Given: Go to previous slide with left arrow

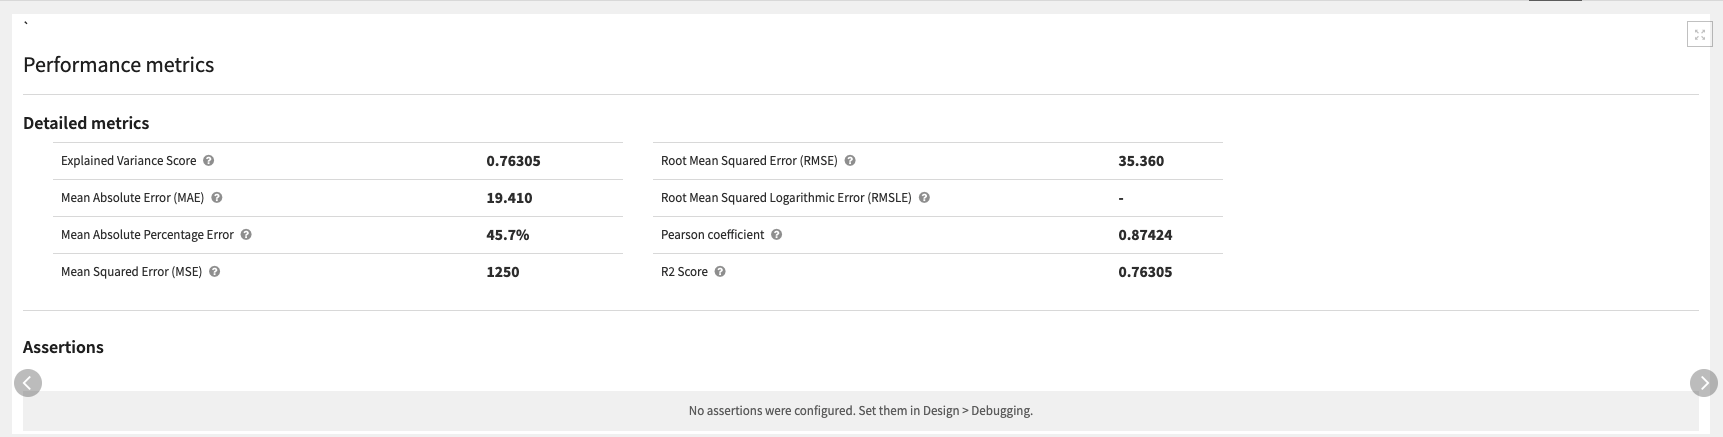Looking at the screenshot, I should (28, 382).
